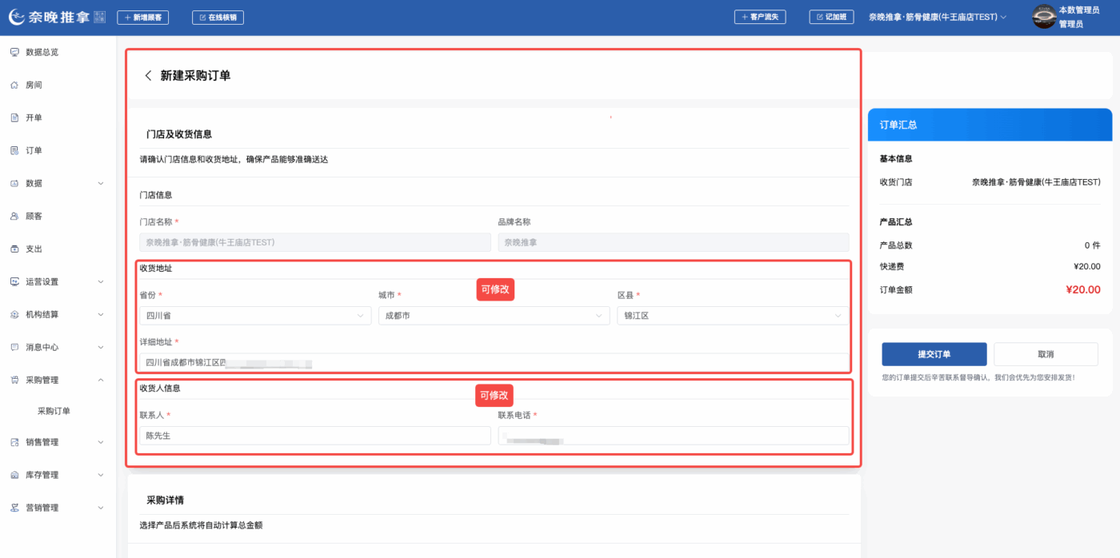This screenshot has width=1120, height=558.
Task: Open the 支出 wallet icon in sidebar
Action: click(14, 249)
